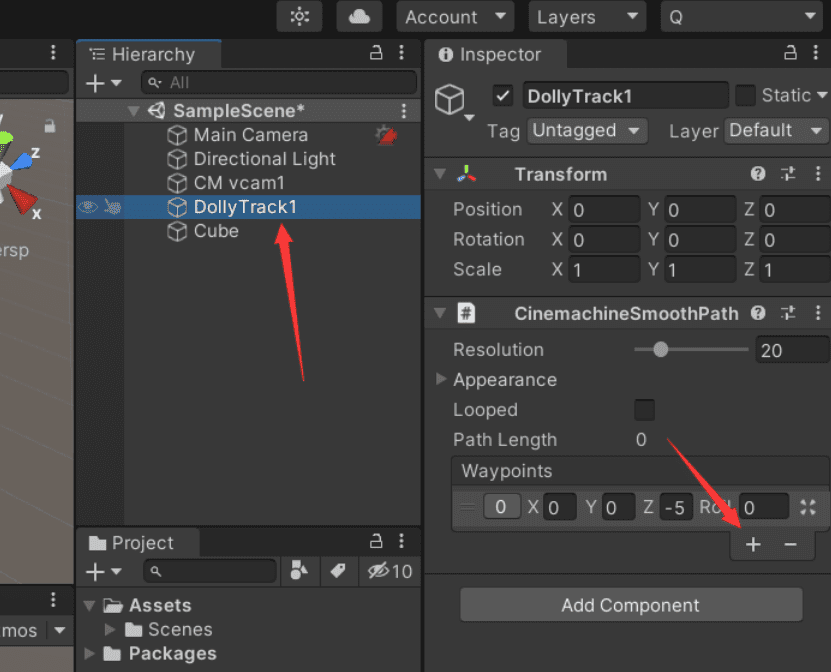Open Transform component preset settings icon
831x672 pixels.
point(788,174)
